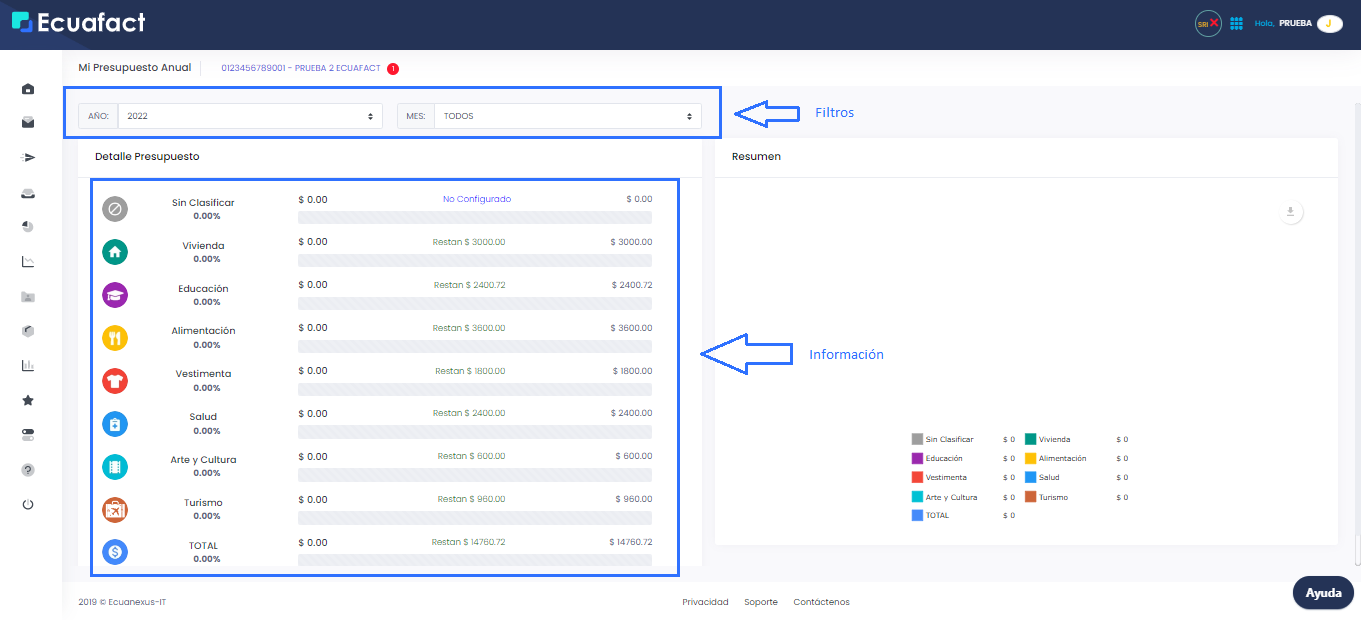Open the MES dropdown showing TODOS
This screenshot has height=624, width=1367.
[567, 115]
